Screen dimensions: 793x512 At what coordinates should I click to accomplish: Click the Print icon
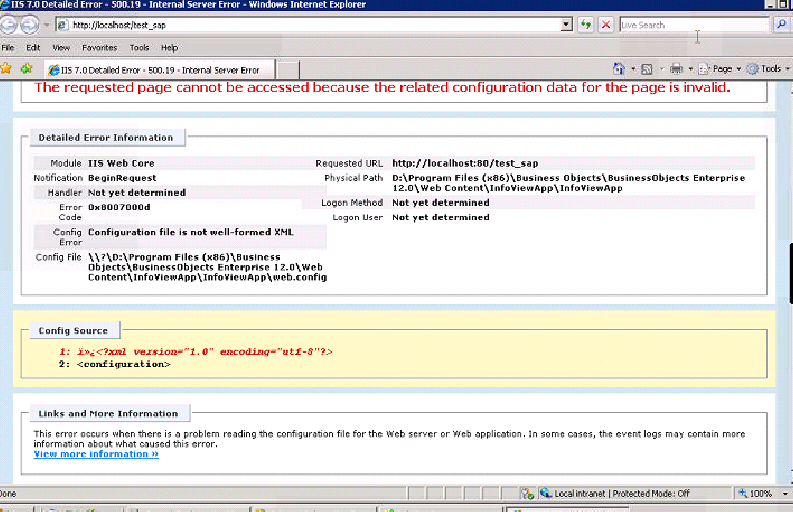point(676,69)
